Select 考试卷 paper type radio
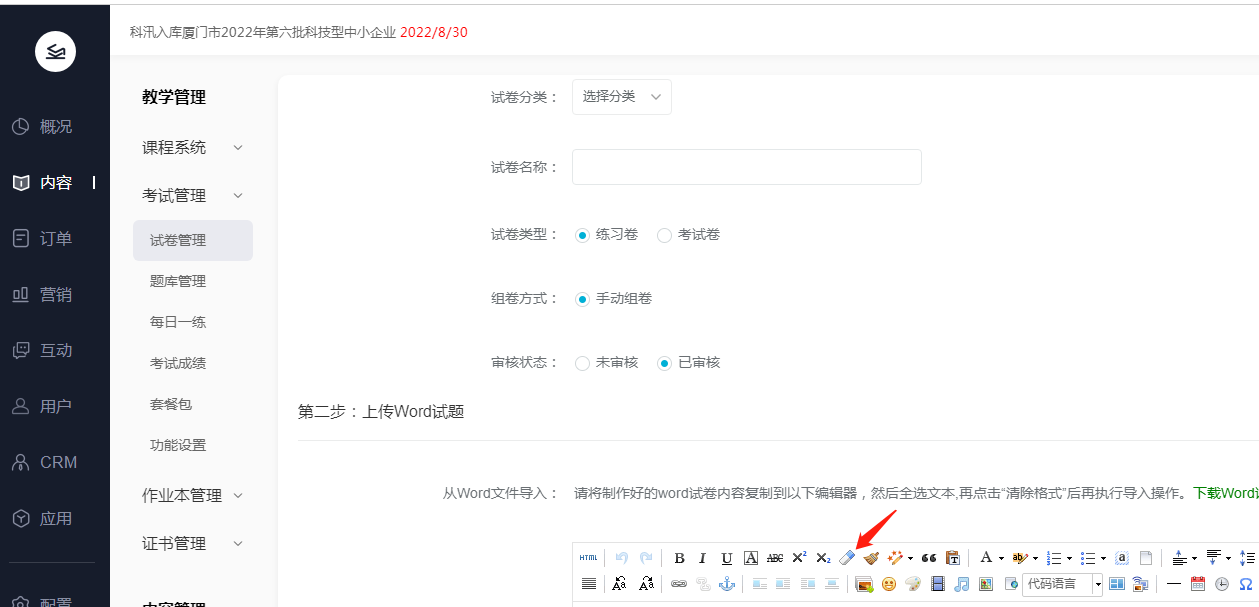This screenshot has width=1259, height=607. click(664, 235)
